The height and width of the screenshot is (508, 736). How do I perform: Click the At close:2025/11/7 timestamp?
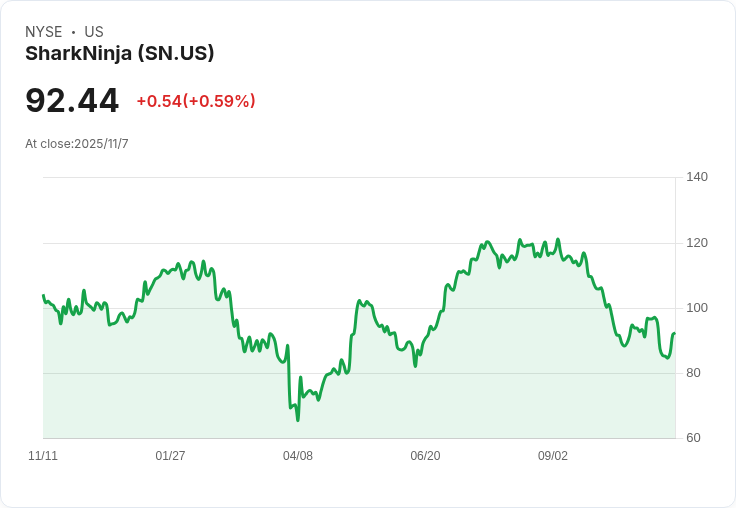(x=77, y=144)
